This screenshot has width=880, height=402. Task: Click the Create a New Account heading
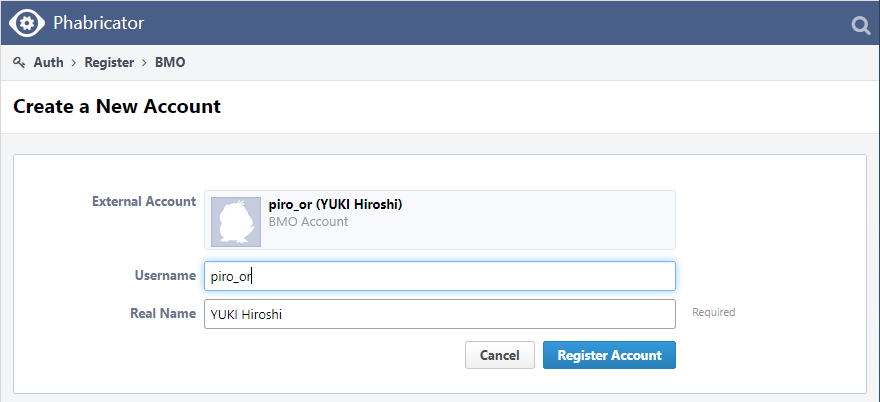click(x=117, y=106)
